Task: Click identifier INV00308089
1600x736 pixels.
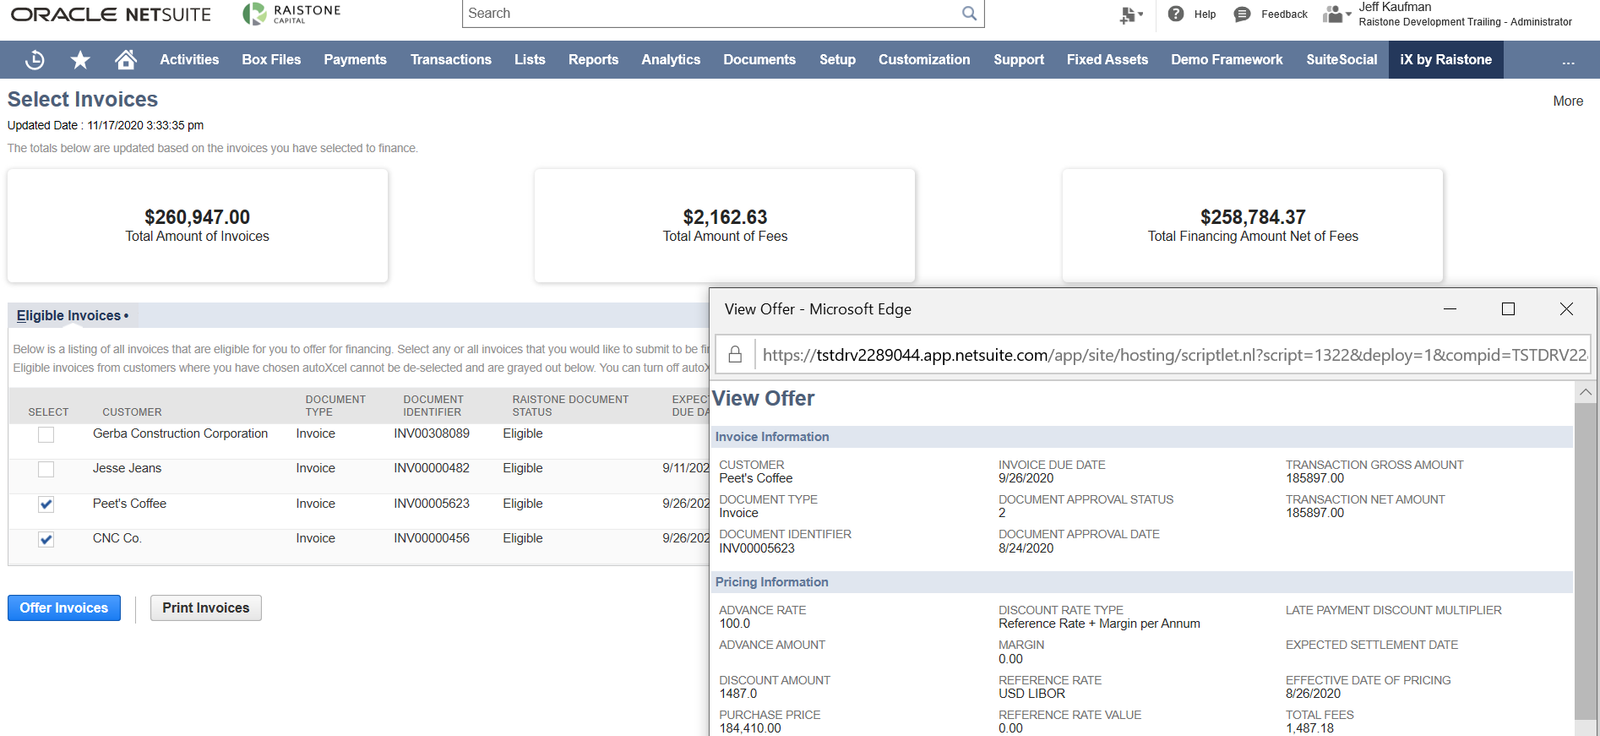Action: 431,434
